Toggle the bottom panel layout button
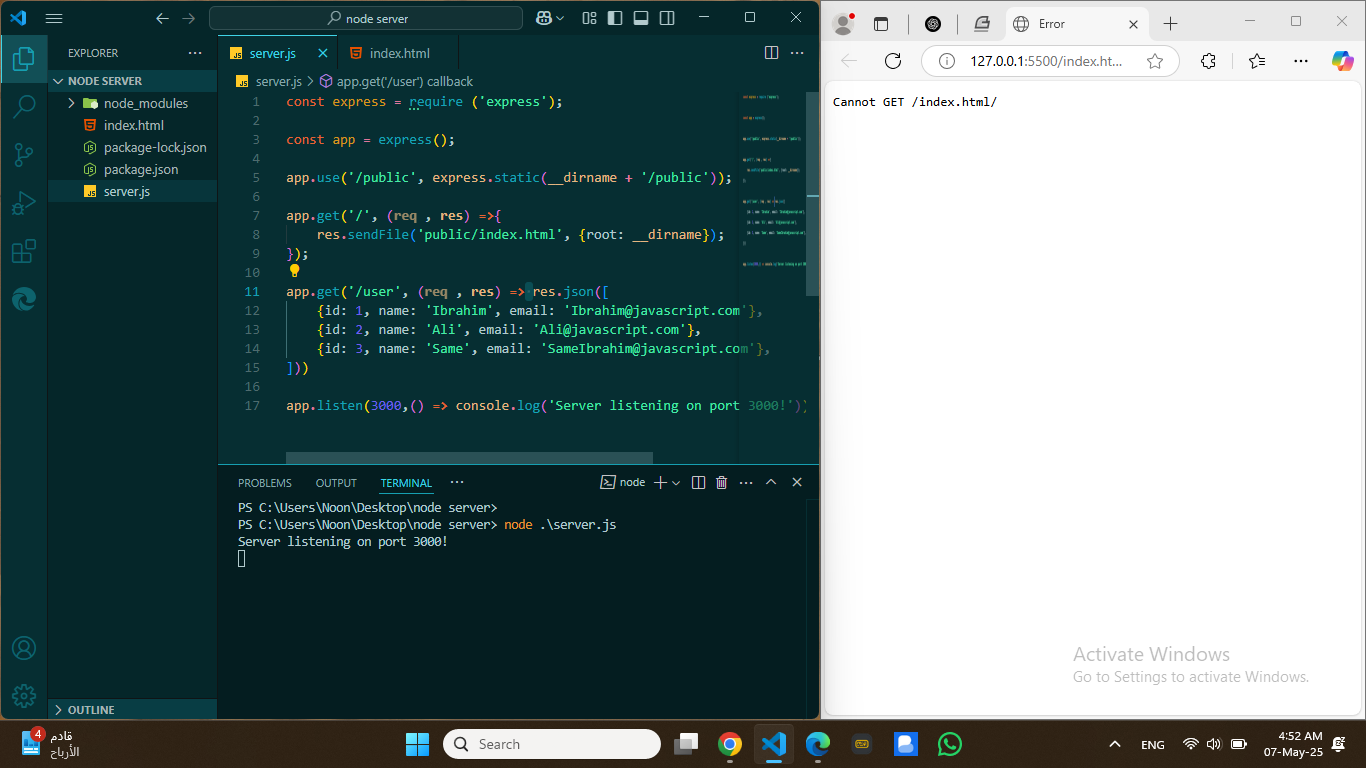Screen dimensions: 1366x768 point(641,18)
